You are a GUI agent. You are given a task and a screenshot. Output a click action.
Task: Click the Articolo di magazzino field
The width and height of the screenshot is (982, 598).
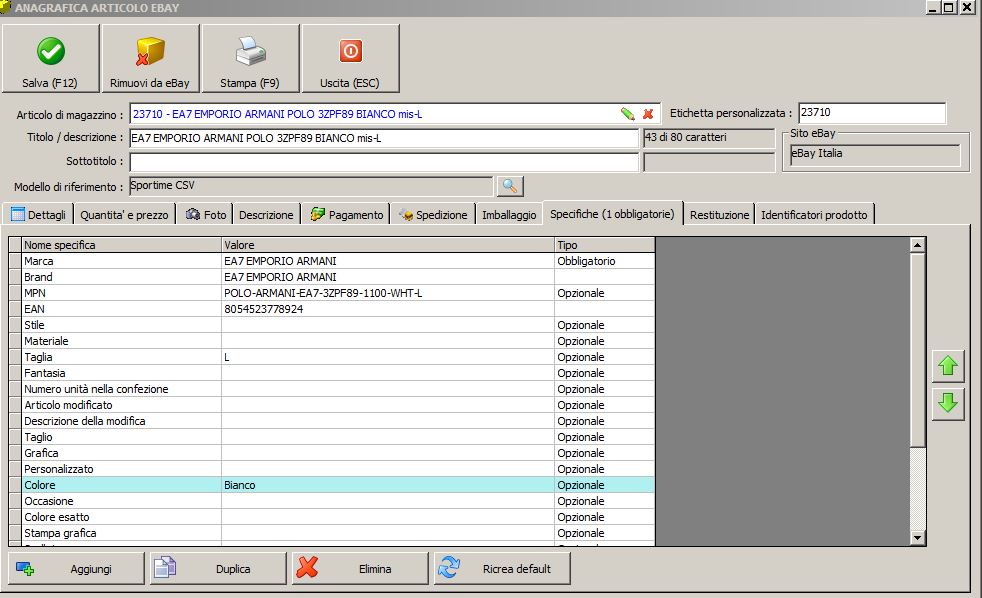[395, 114]
